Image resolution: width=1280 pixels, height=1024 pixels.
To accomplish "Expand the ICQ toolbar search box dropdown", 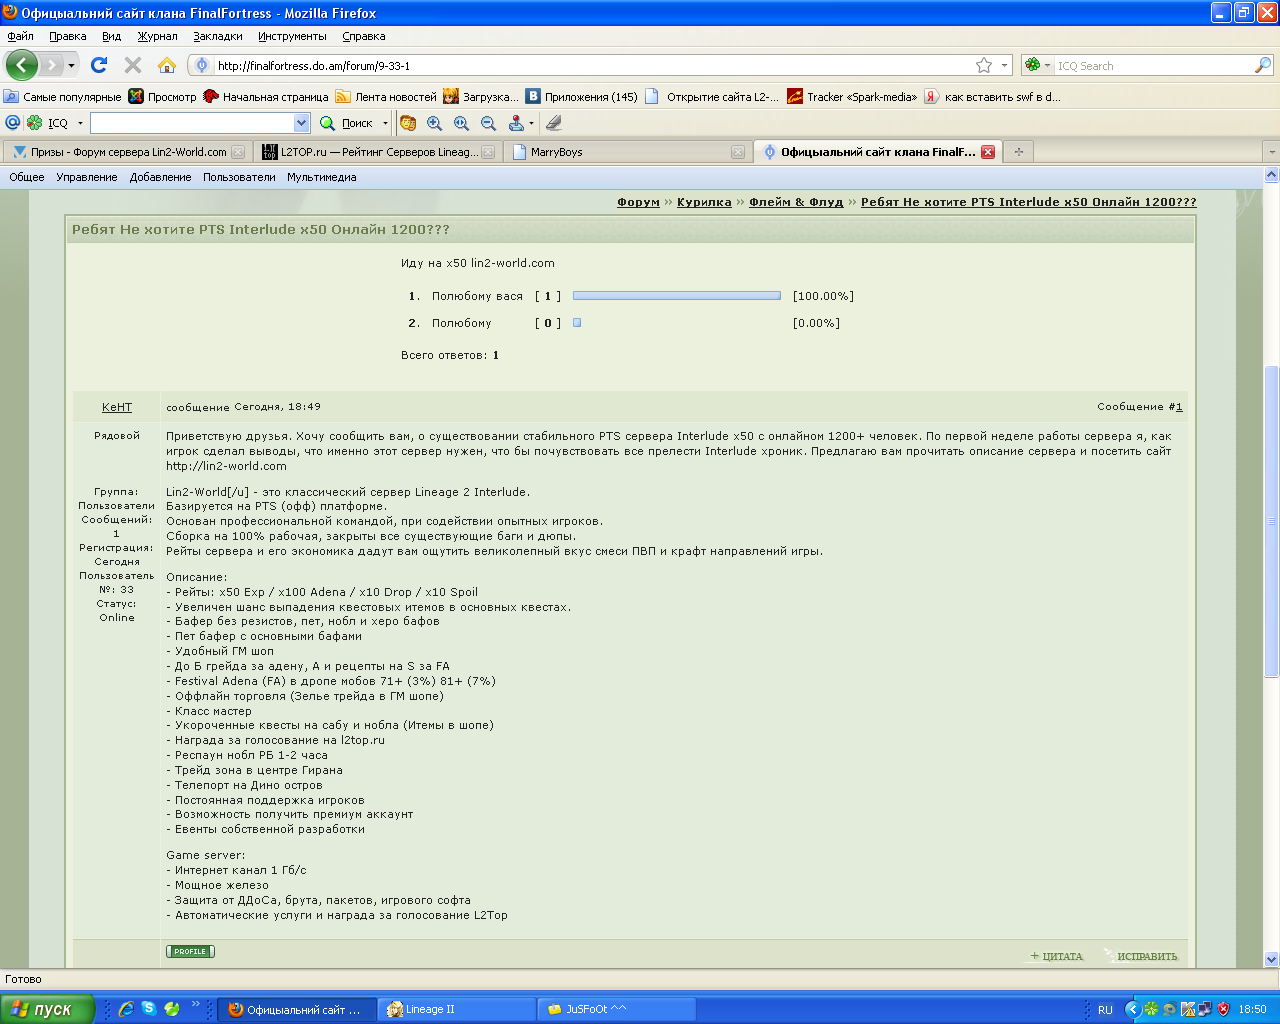I will (302, 123).
